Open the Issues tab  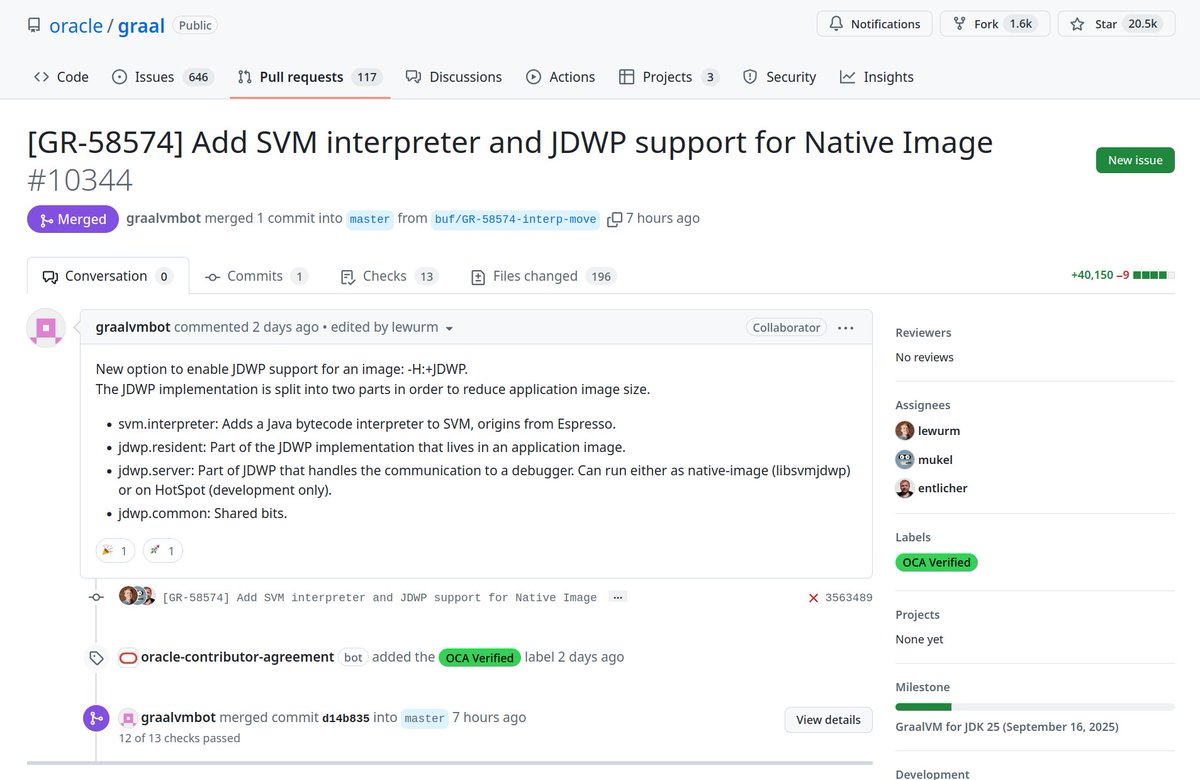coord(163,77)
